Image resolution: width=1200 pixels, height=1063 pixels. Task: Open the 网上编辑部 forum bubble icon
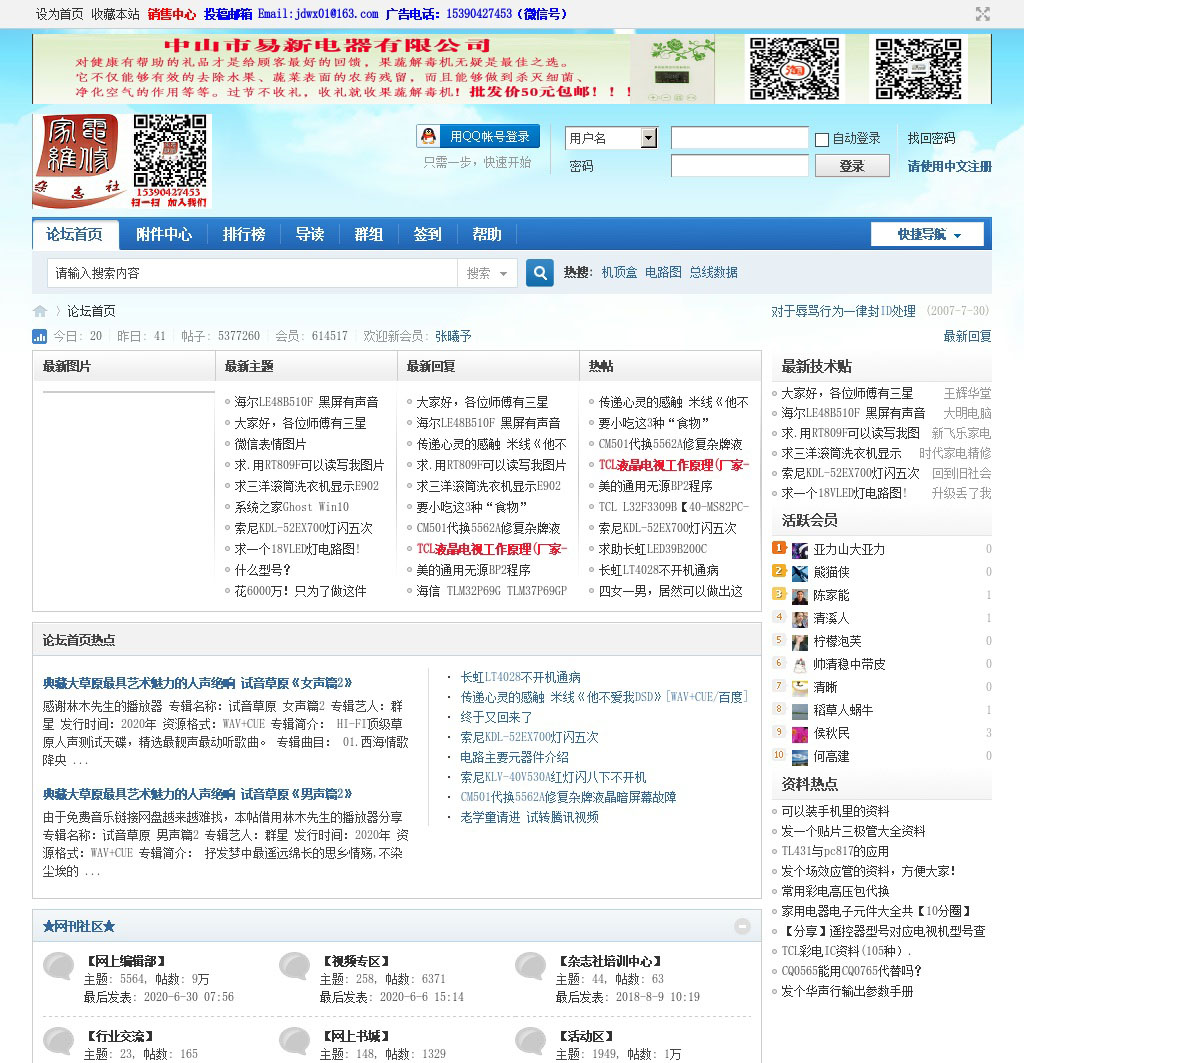click(59, 968)
